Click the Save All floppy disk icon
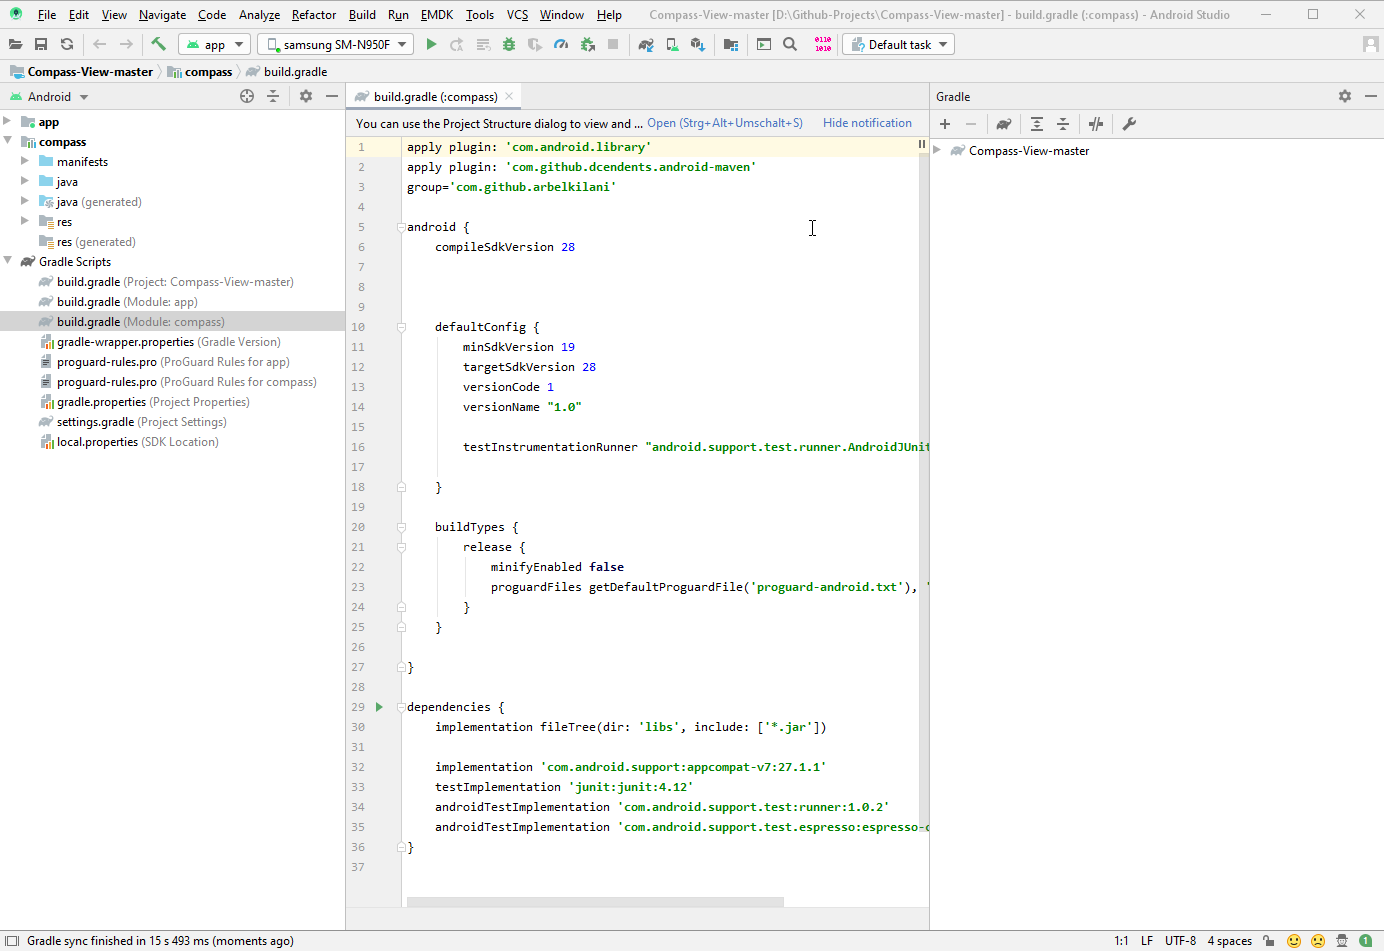 coord(41,44)
